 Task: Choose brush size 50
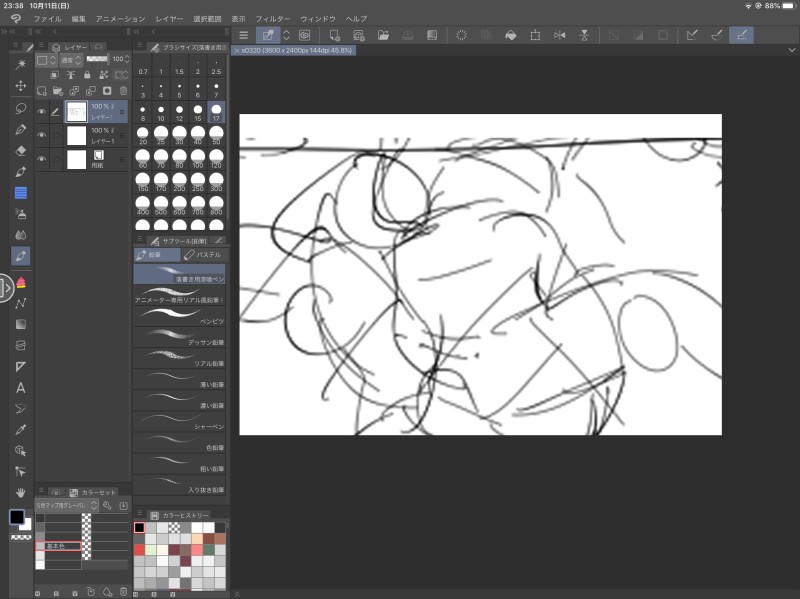[x=216, y=136]
